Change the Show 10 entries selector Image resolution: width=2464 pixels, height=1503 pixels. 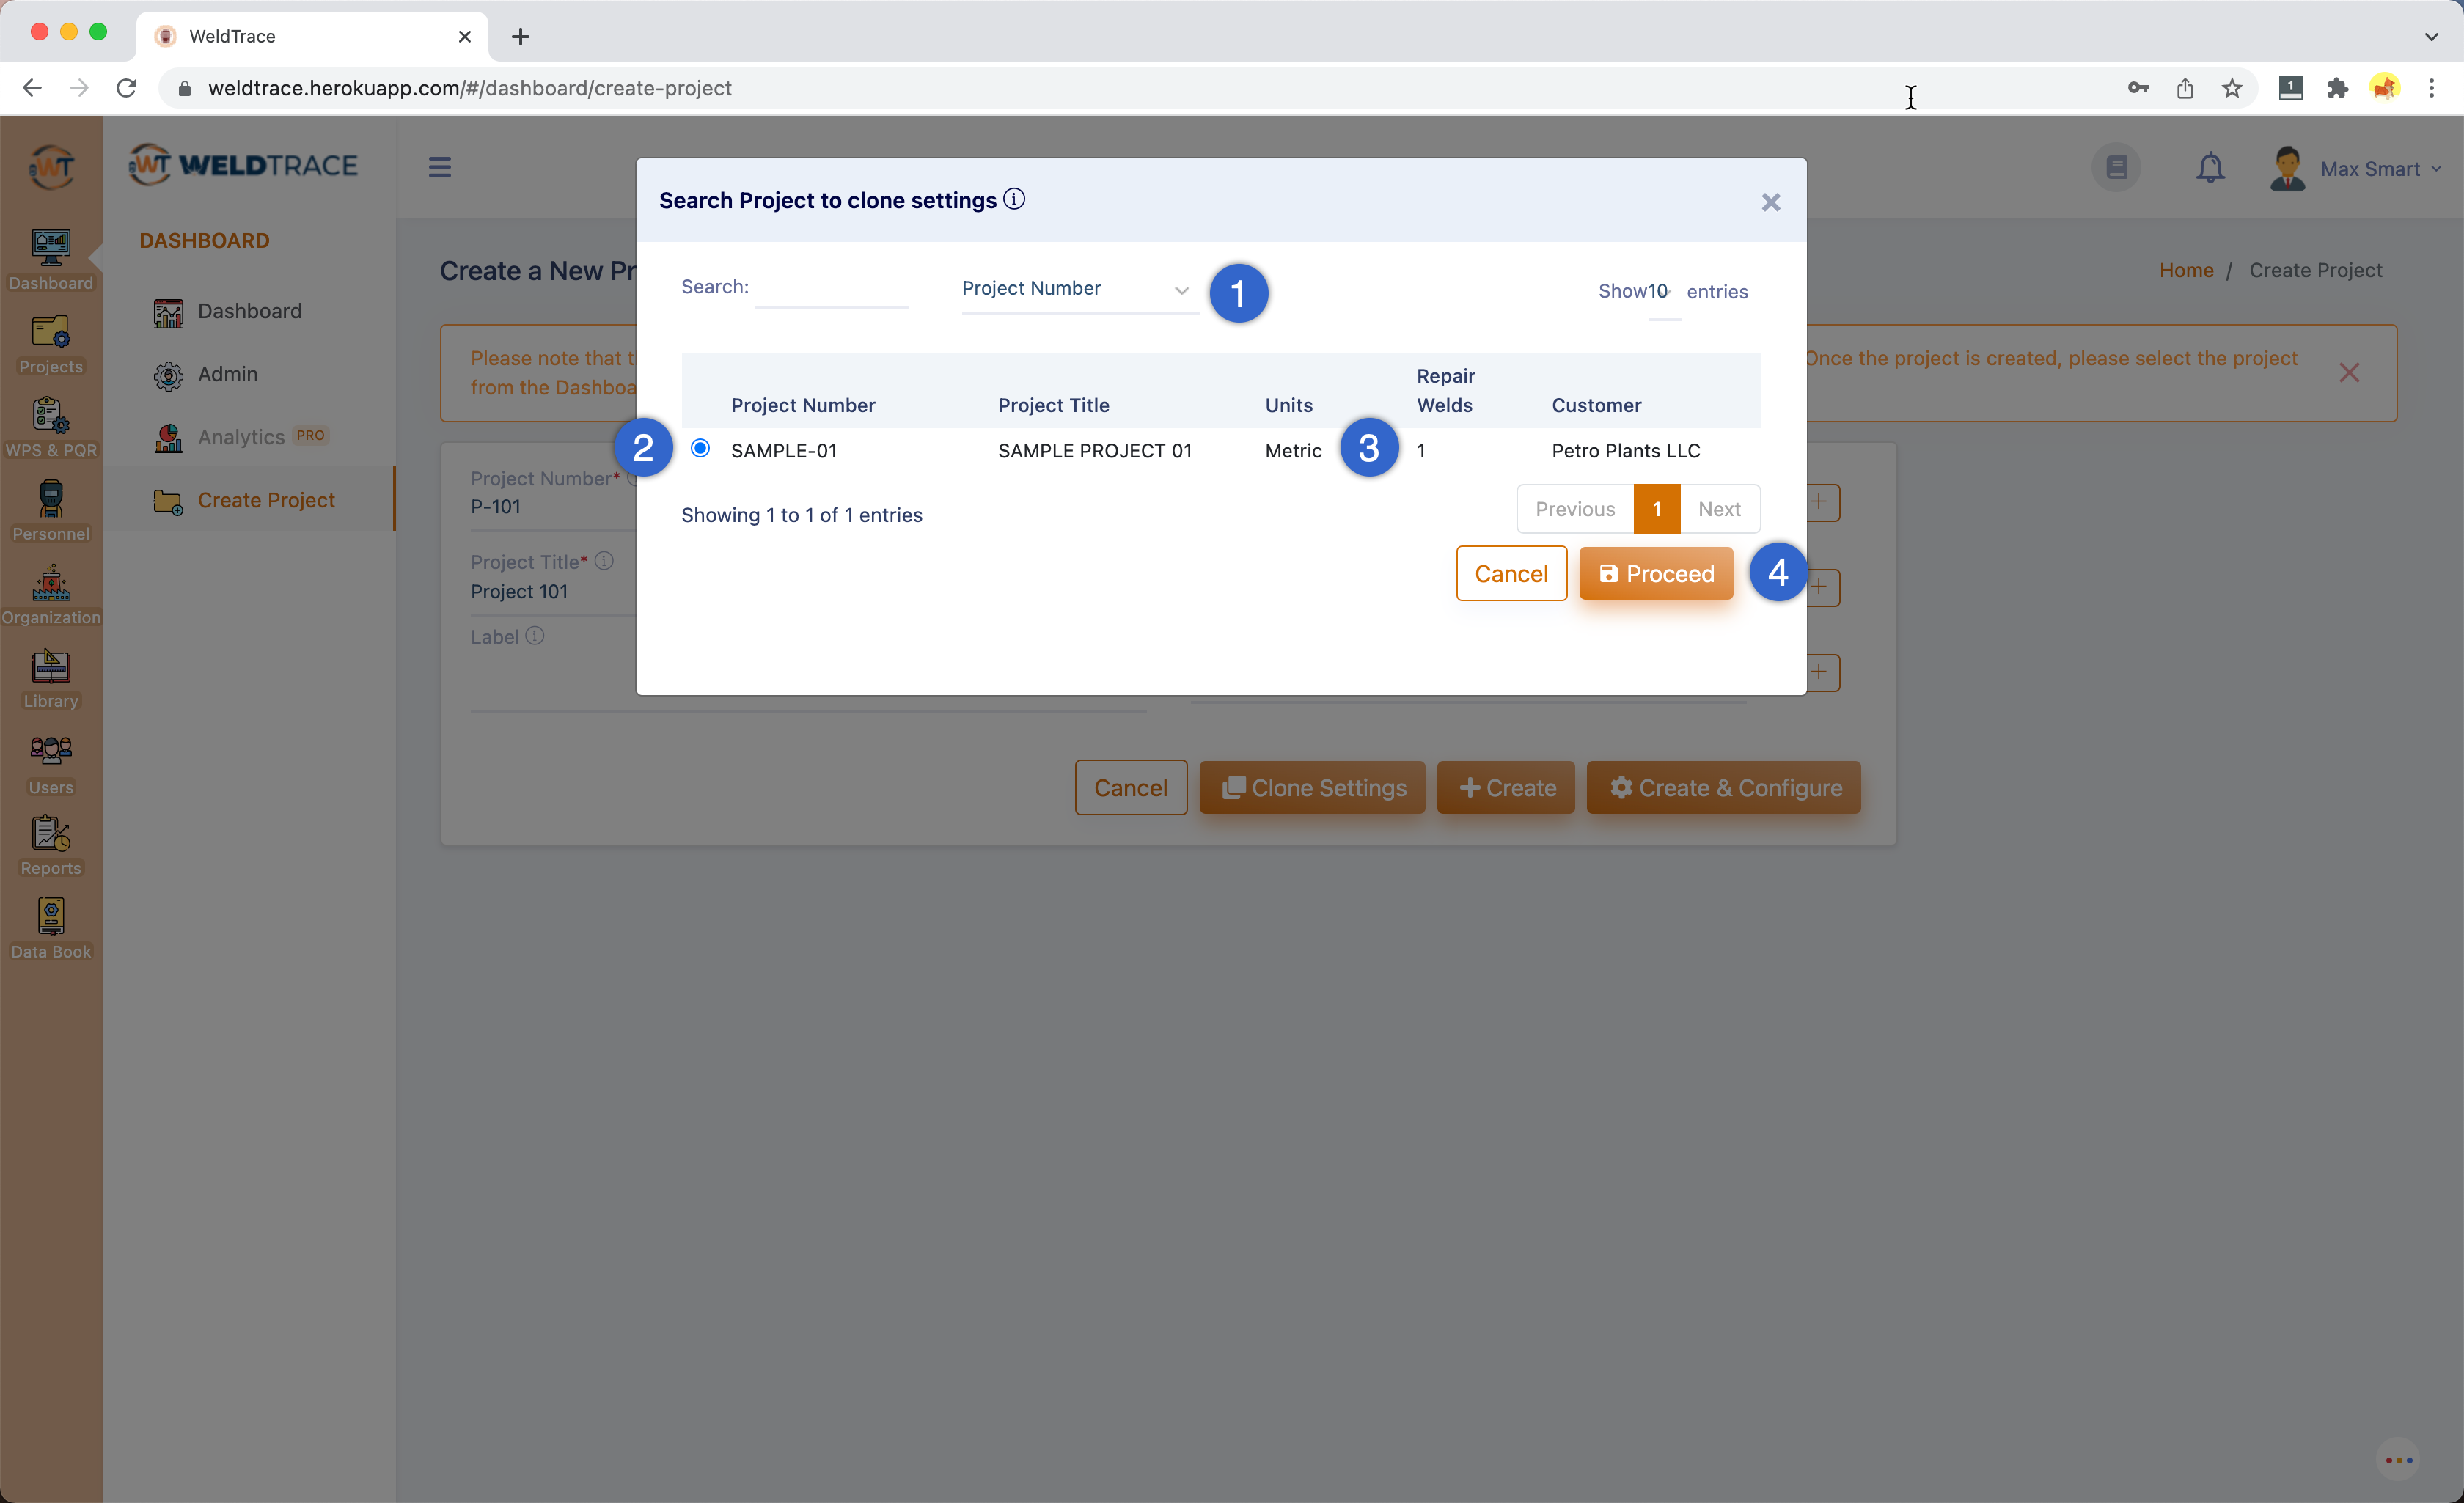(1664, 292)
